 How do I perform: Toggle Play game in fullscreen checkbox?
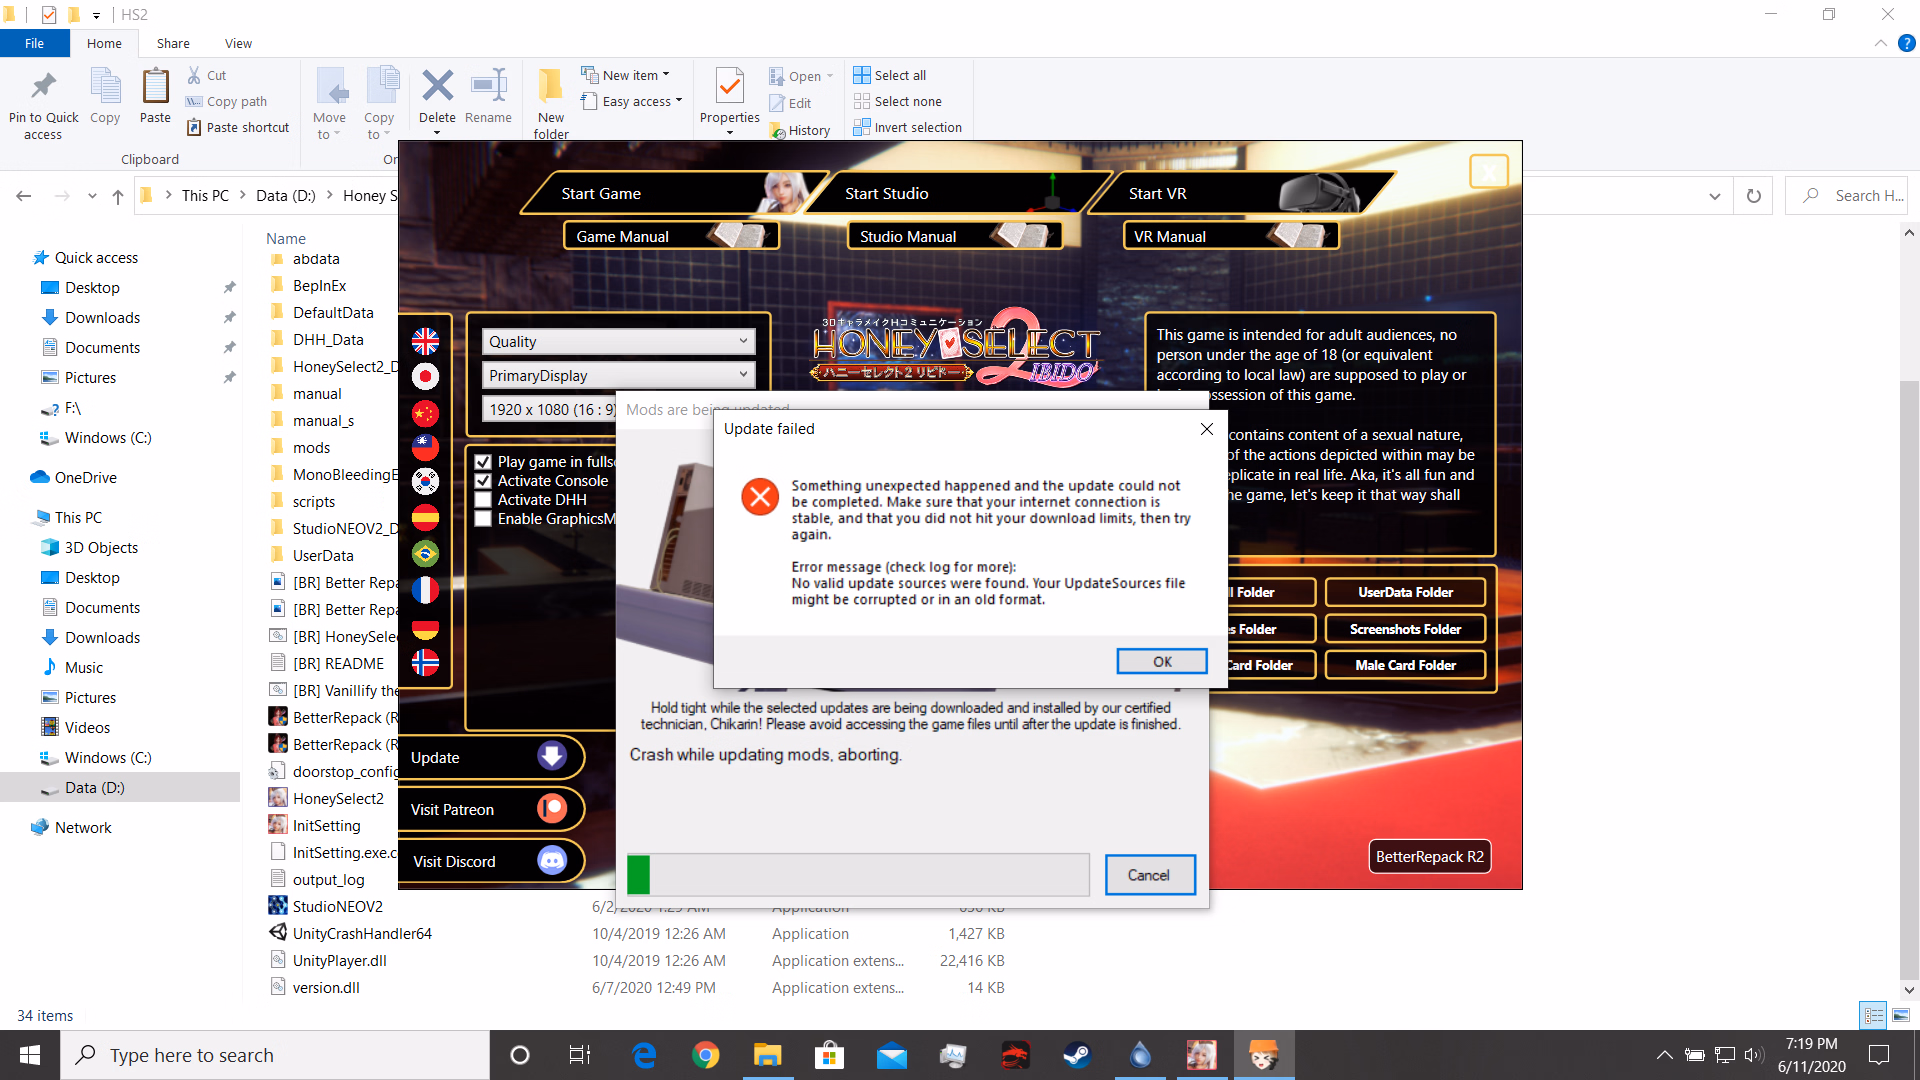click(483, 462)
